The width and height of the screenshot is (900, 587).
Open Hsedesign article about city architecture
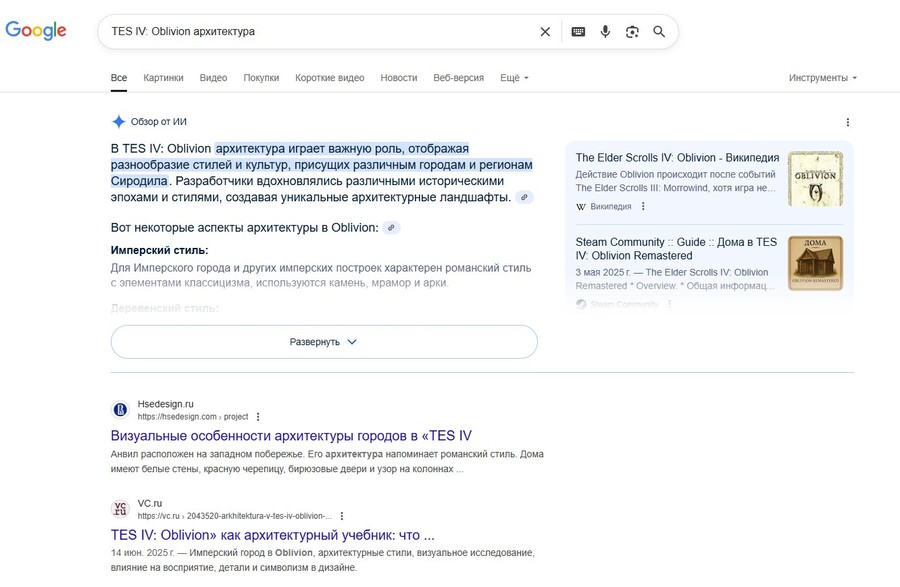[291, 436]
